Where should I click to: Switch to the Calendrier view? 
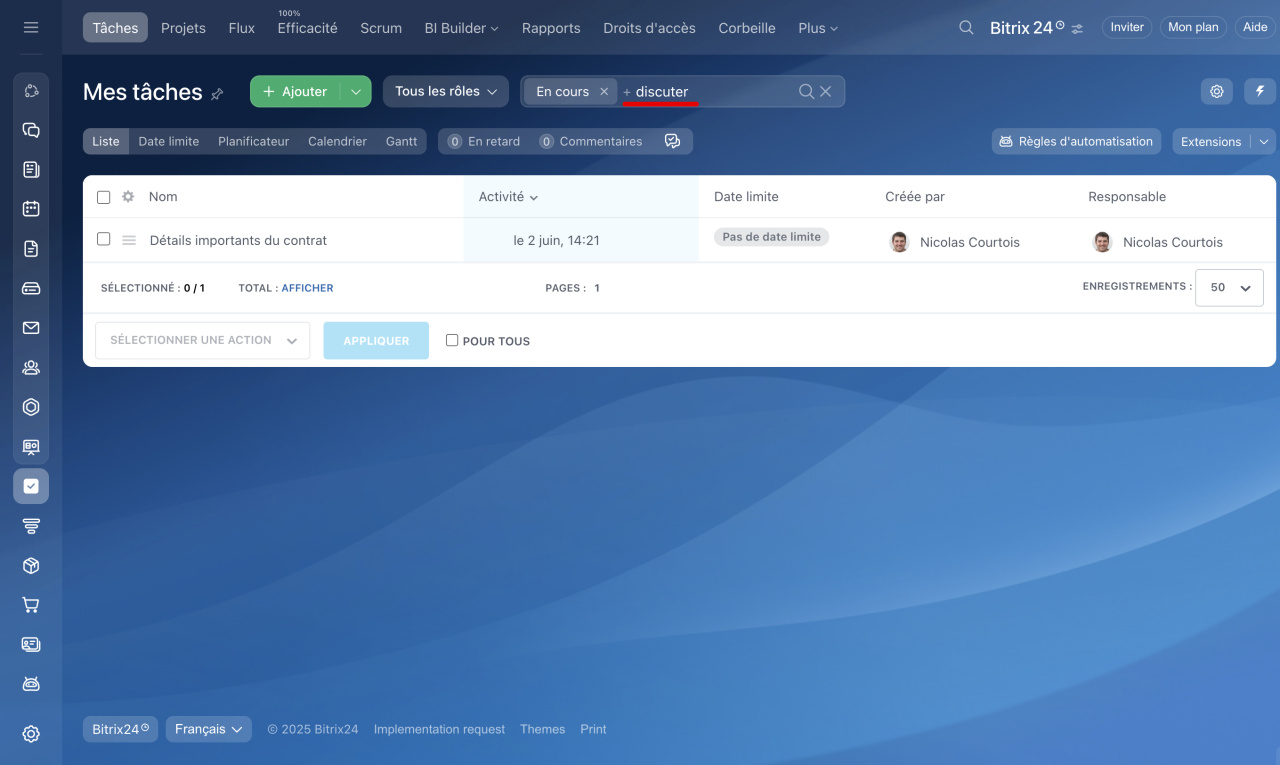[x=337, y=141]
